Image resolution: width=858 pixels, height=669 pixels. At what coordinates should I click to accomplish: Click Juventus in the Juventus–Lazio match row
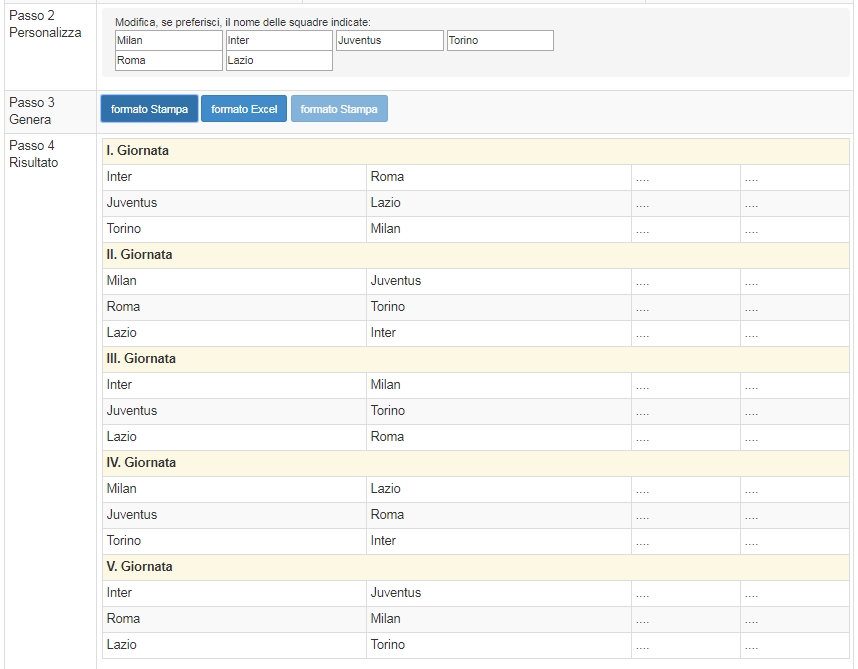(132, 203)
